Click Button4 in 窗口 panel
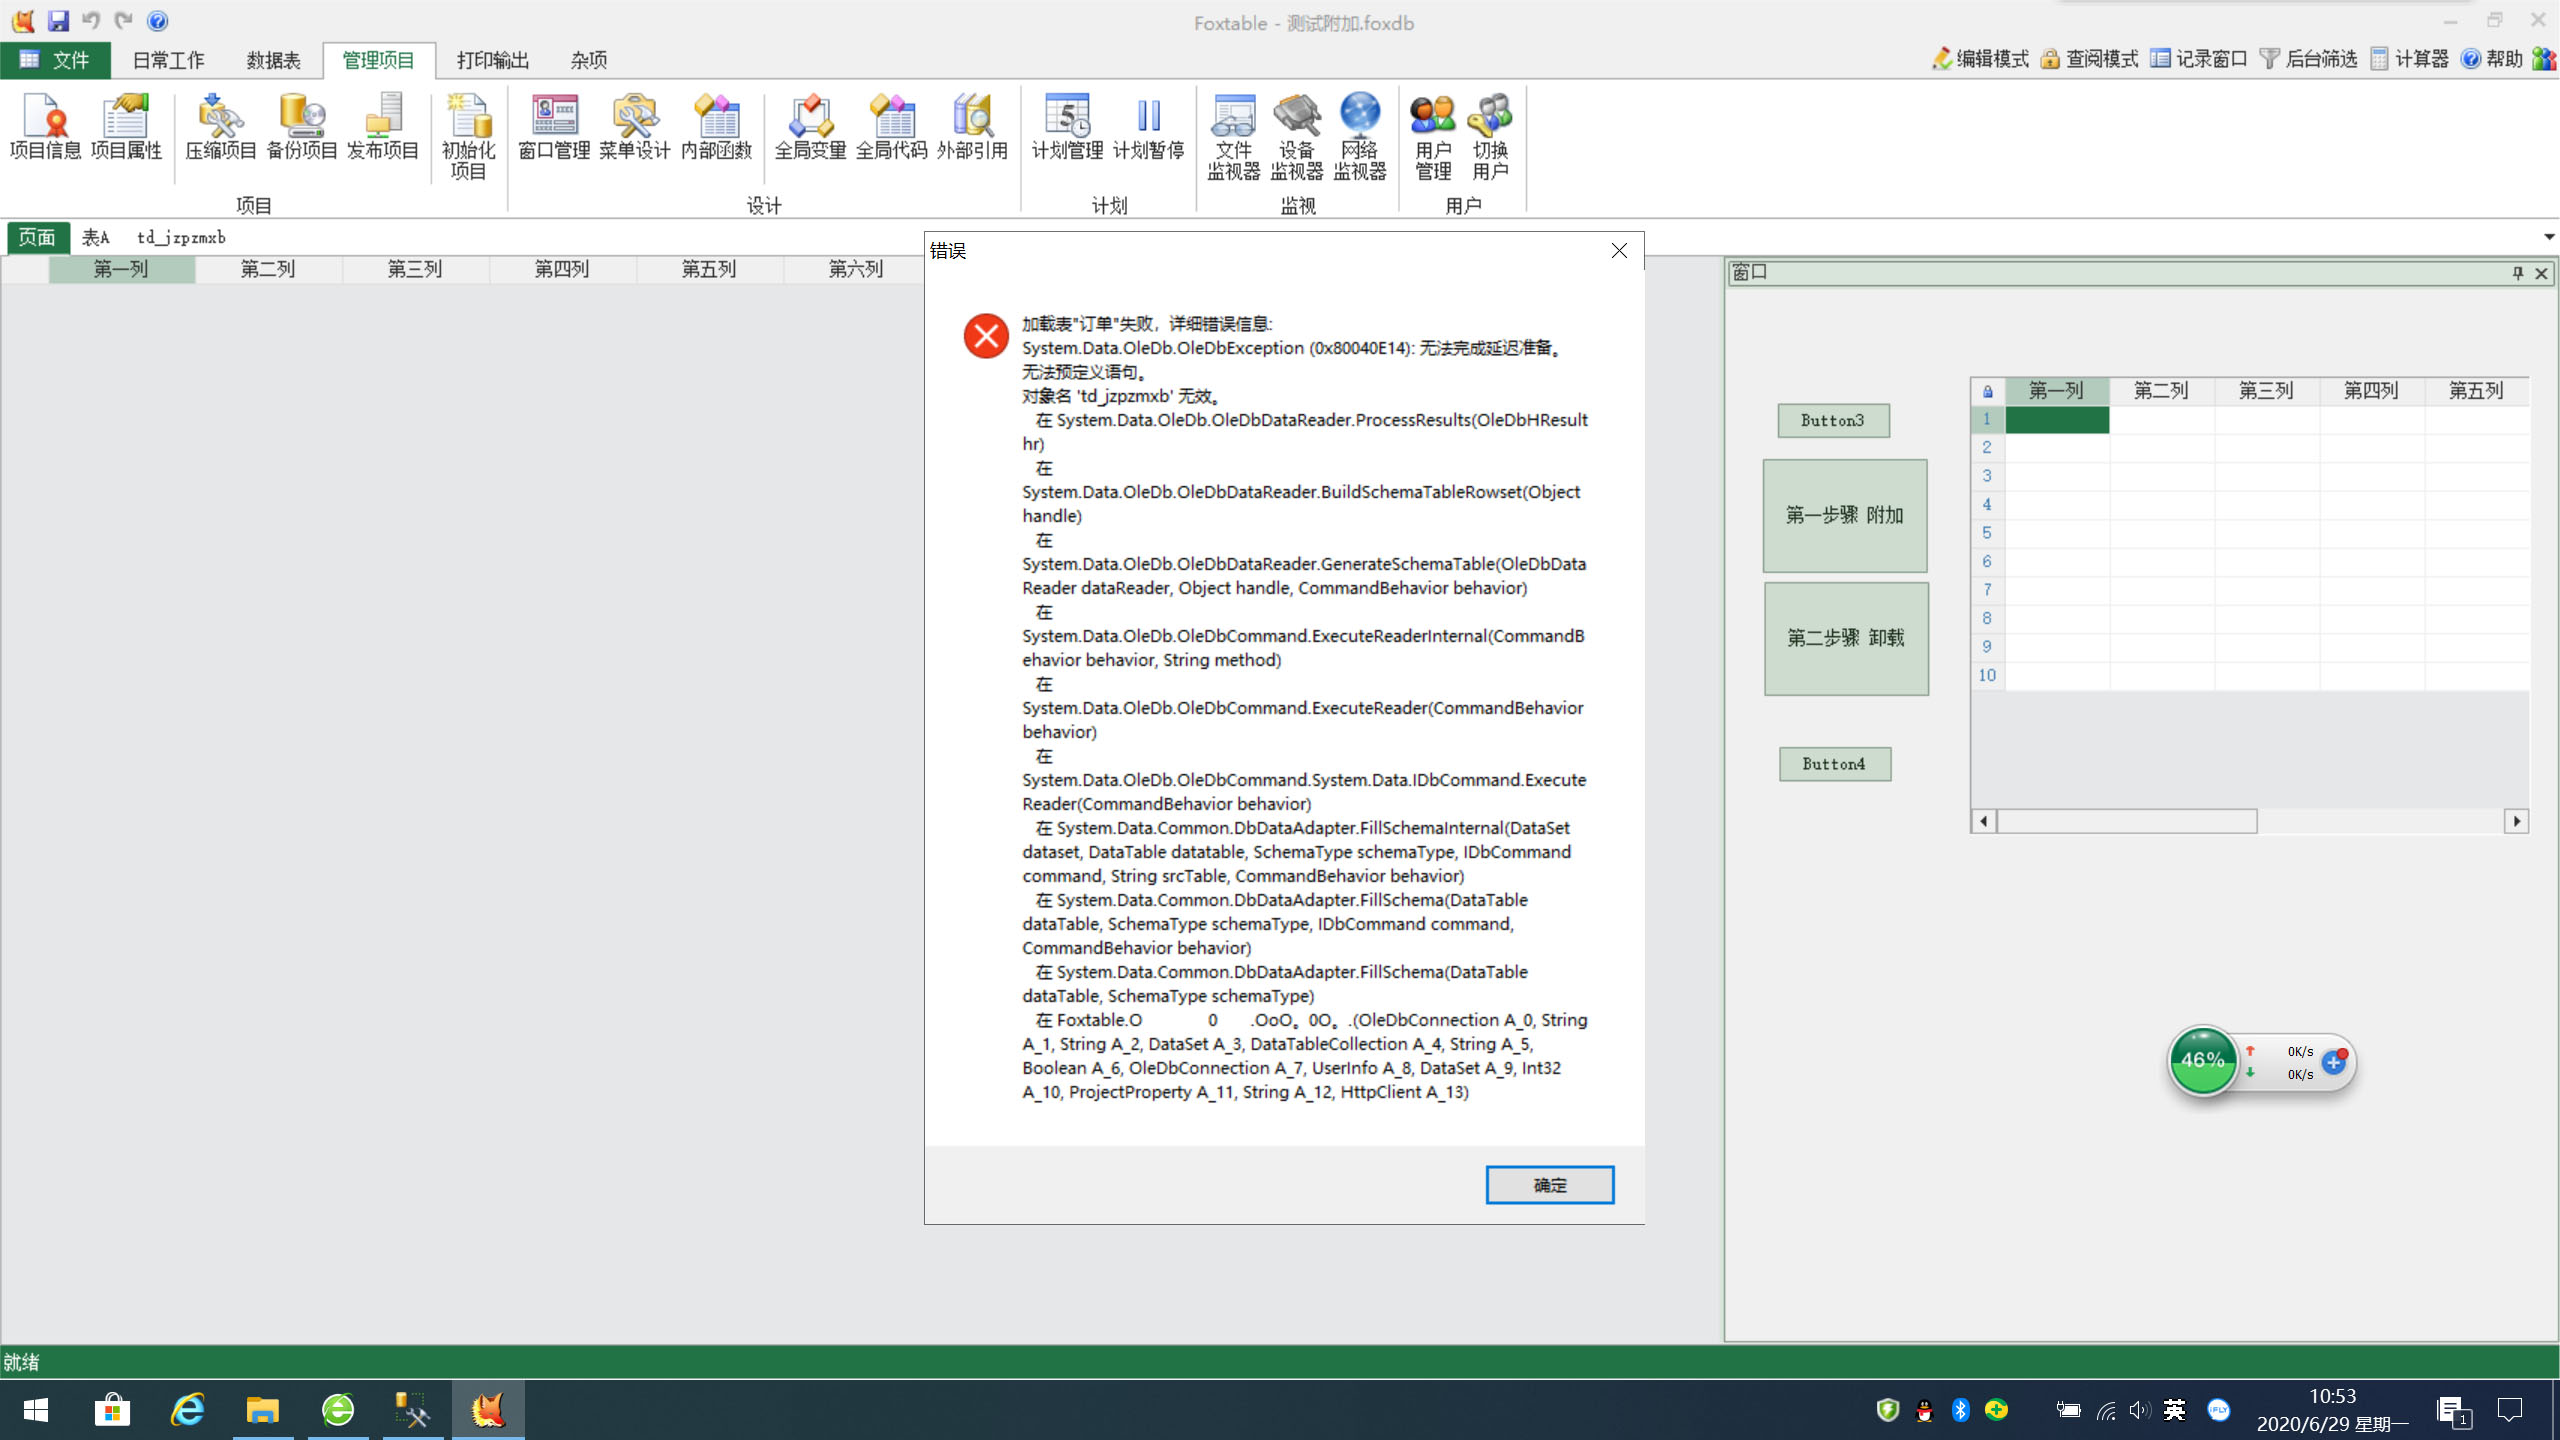2560x1440 pixels. [x=1834, y=764]
